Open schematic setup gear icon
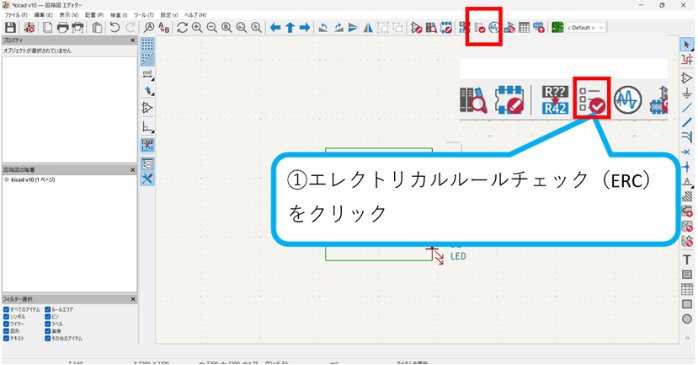This screenshot has height=365, width=698. pos(29,28)
